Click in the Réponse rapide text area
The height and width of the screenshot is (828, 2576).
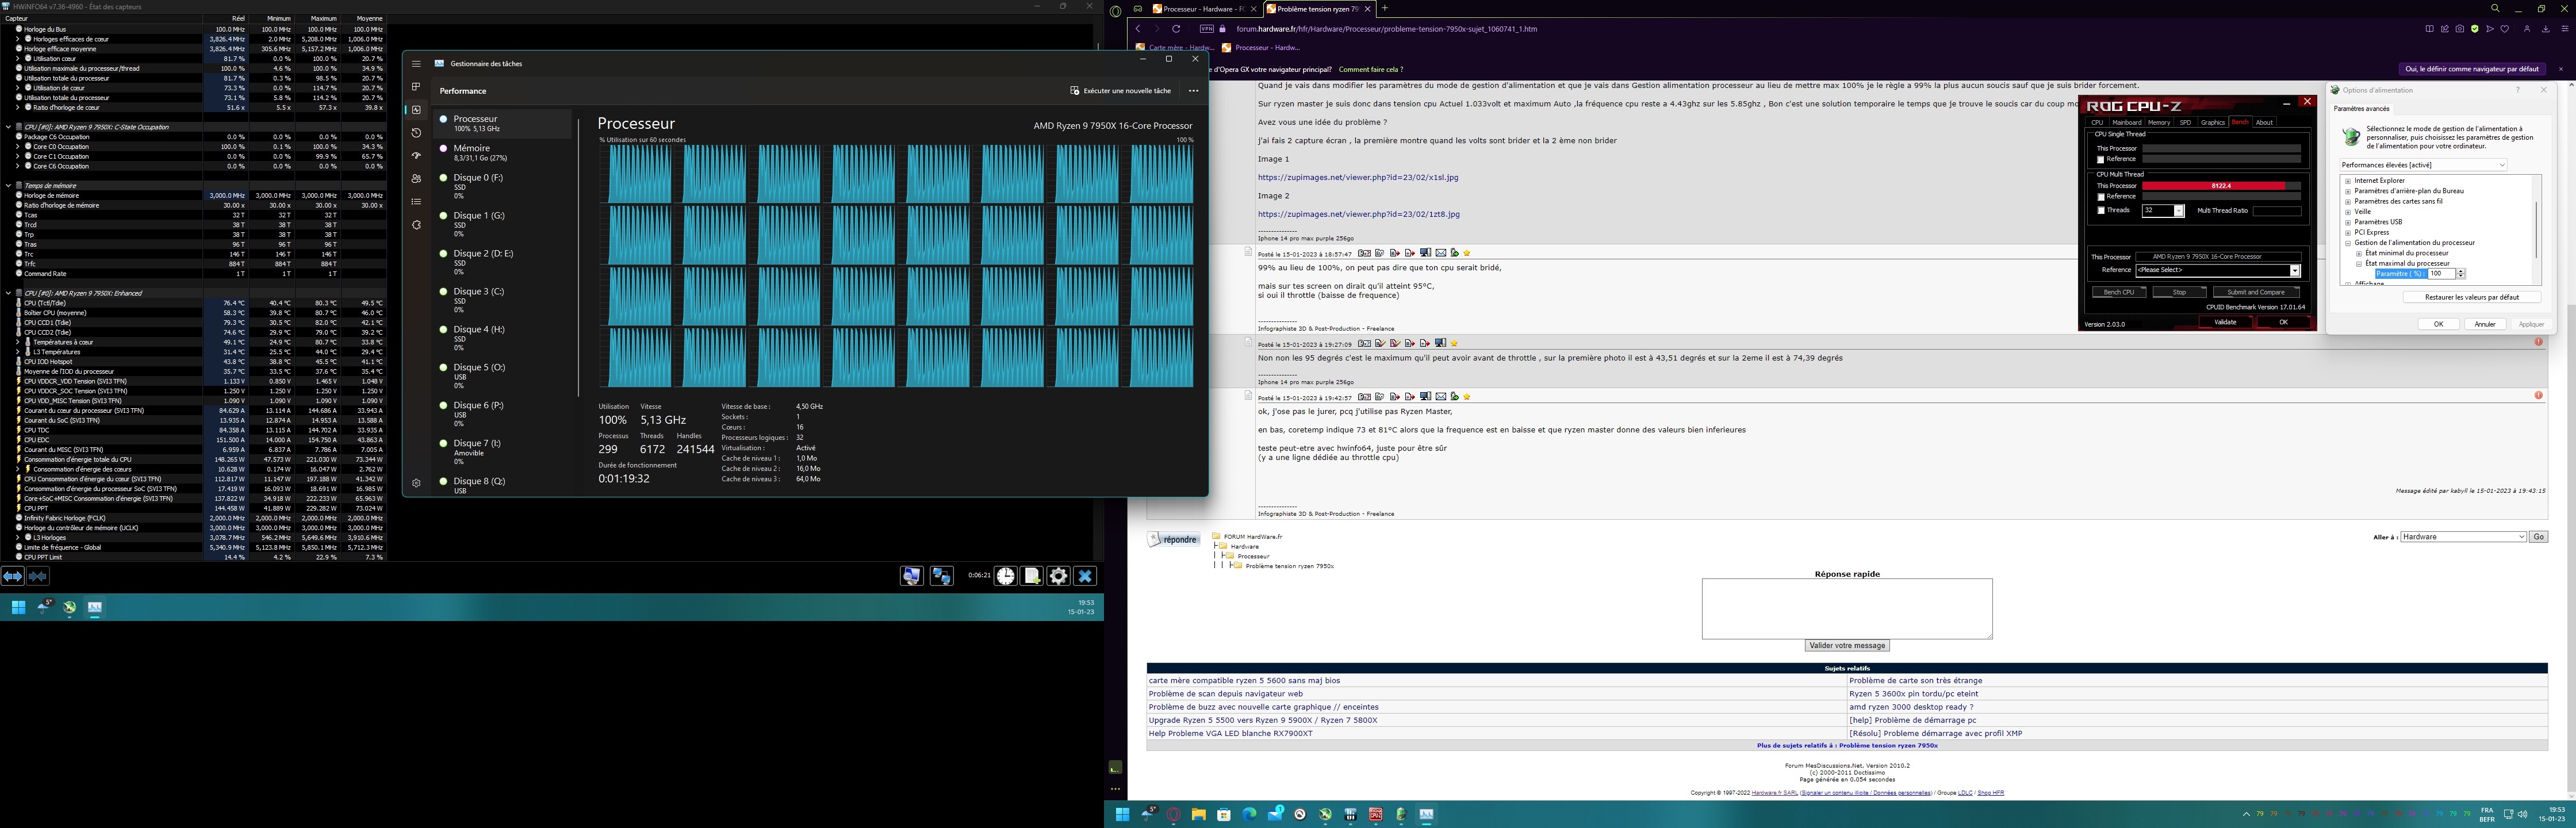click(x=1846, y=608)
